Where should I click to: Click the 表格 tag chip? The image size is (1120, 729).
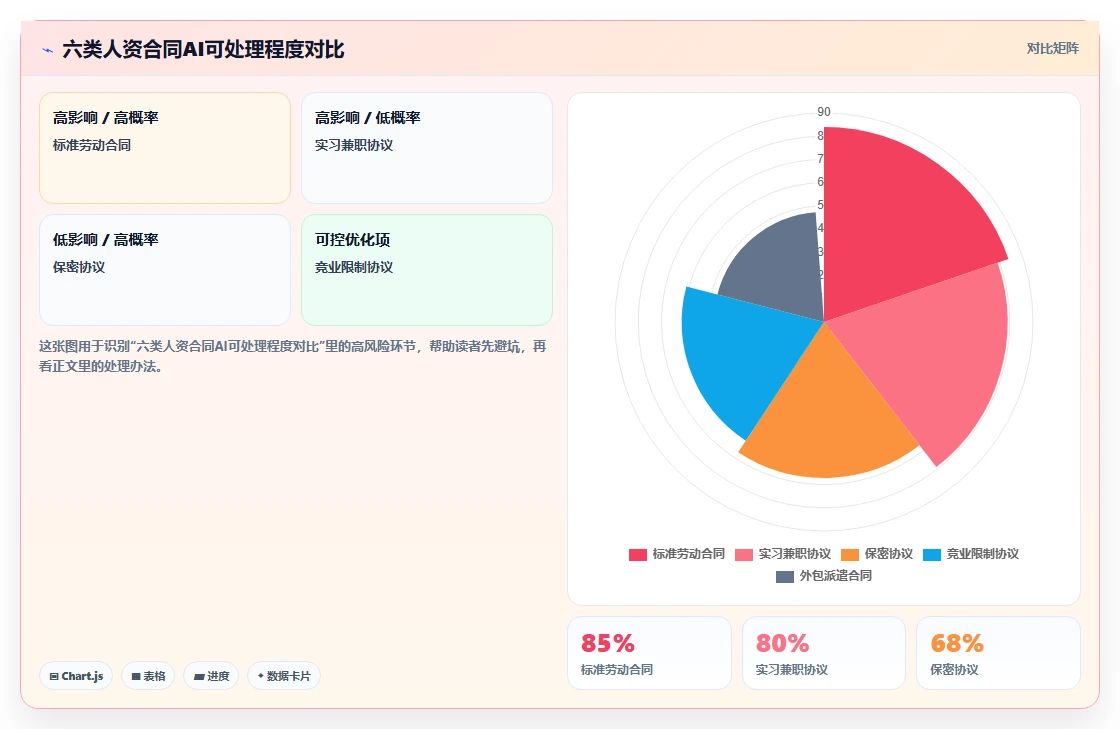tap(148, 676)
